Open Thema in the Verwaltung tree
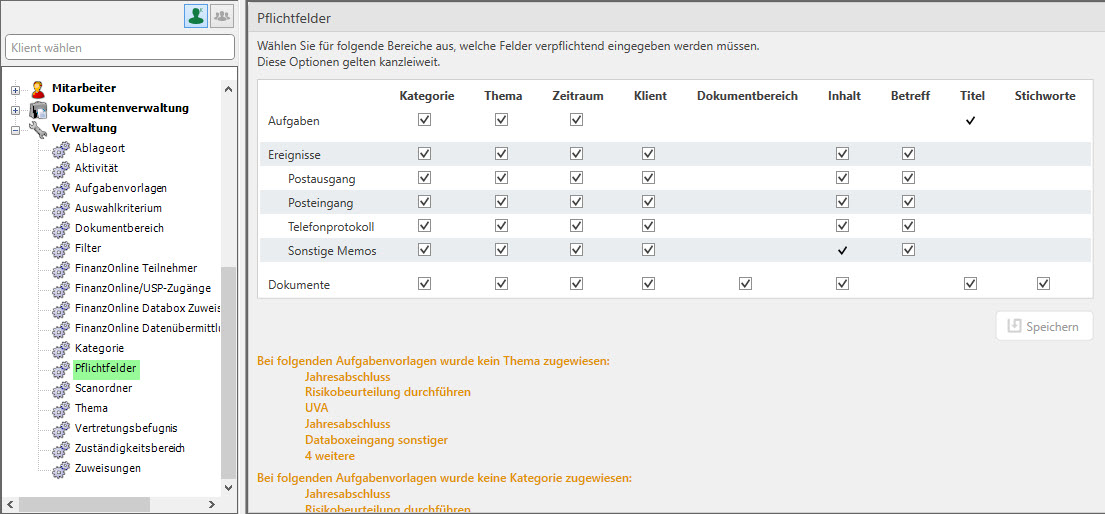1105x514 pixels. 91,408
